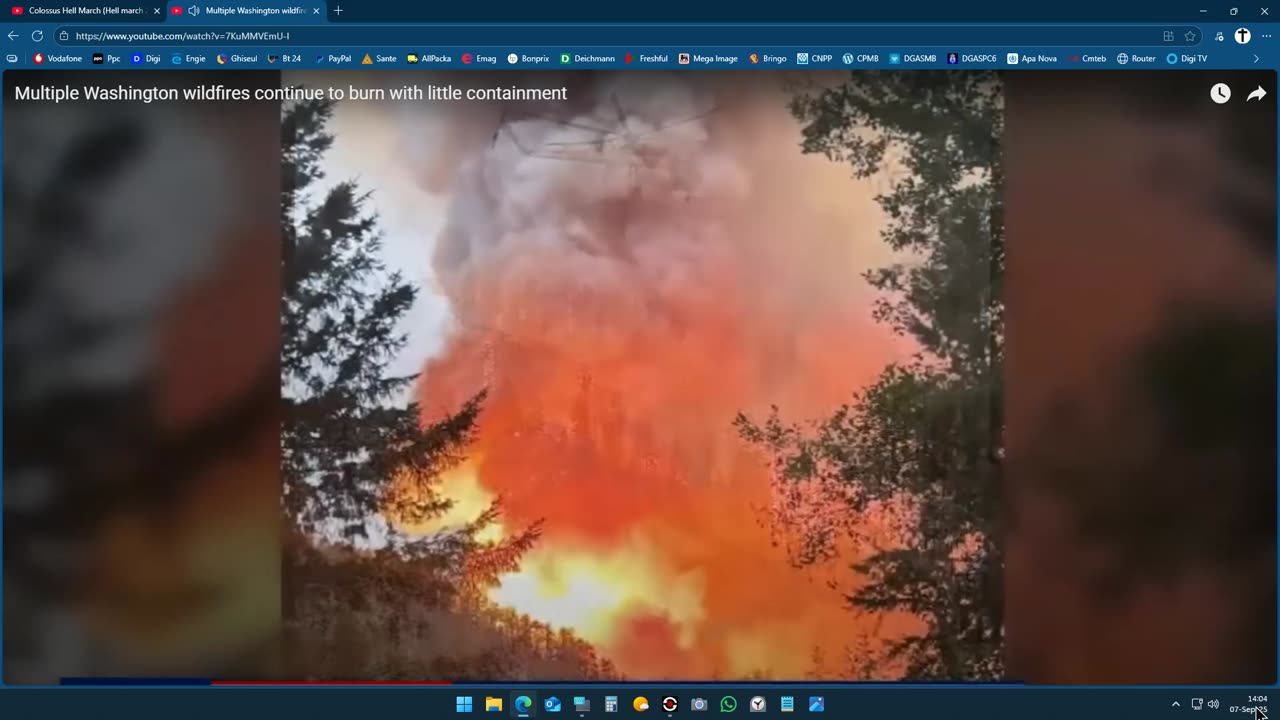Add page to favorites with star icon
1280x720 pixels.
tap(1190, 36)
